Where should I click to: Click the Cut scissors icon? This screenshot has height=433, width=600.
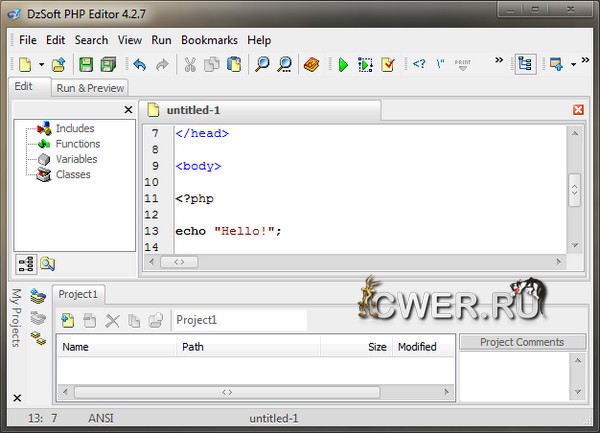[x=190, y=65]
